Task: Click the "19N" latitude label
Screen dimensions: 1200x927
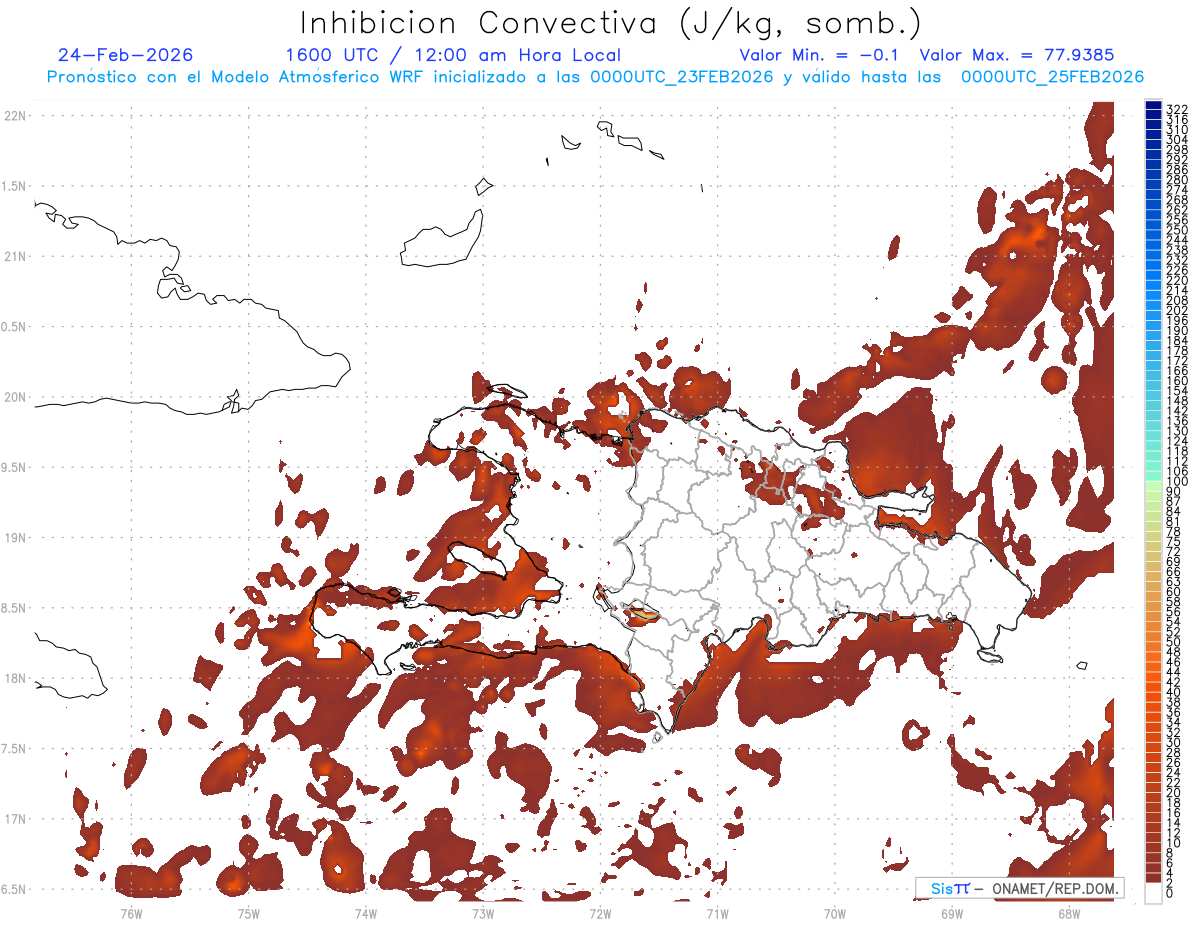Action: tap(16, 537)
